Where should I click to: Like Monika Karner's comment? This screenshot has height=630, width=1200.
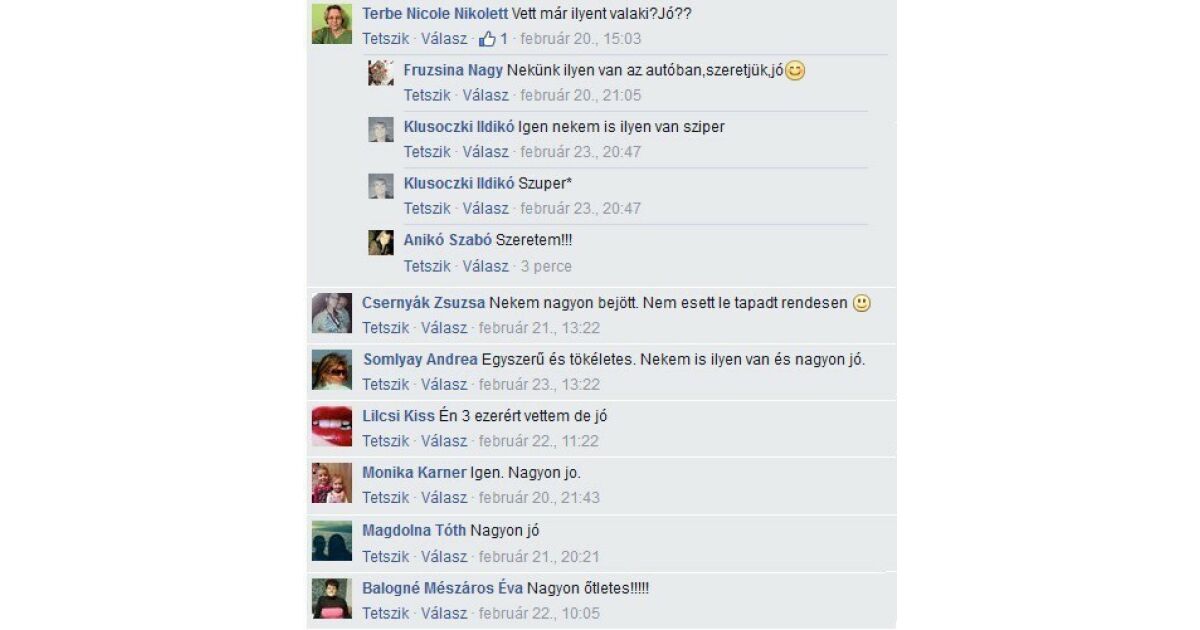[386, 497]
